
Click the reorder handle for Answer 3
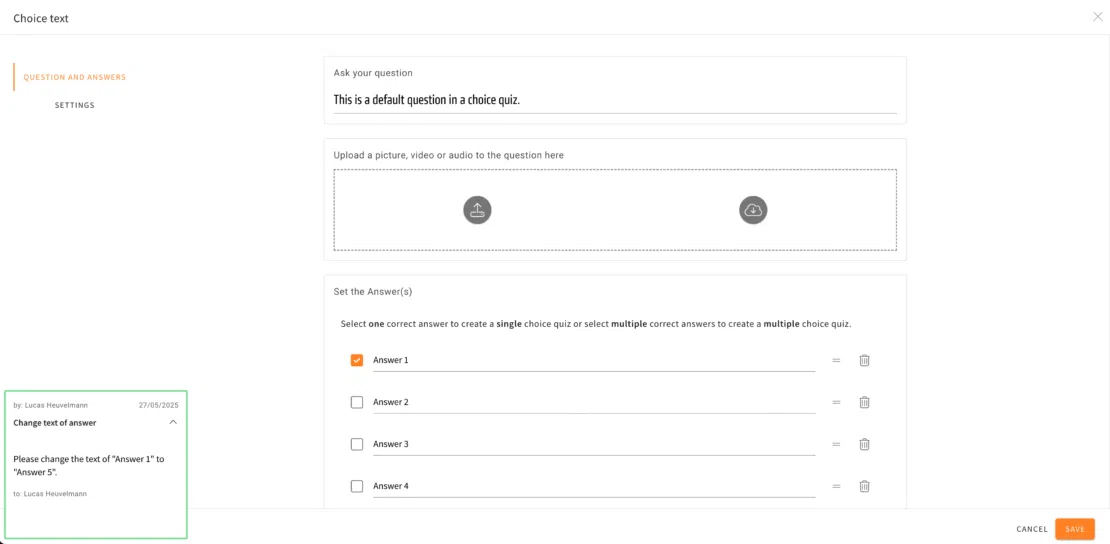[836, 444]
